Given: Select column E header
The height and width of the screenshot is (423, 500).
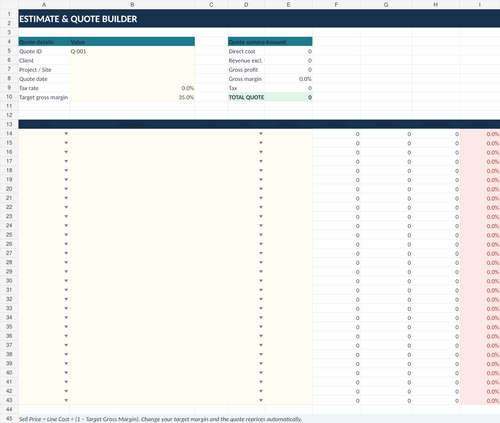Looking at the screenshot, I should pyautogui.click(x=288, y=5).
